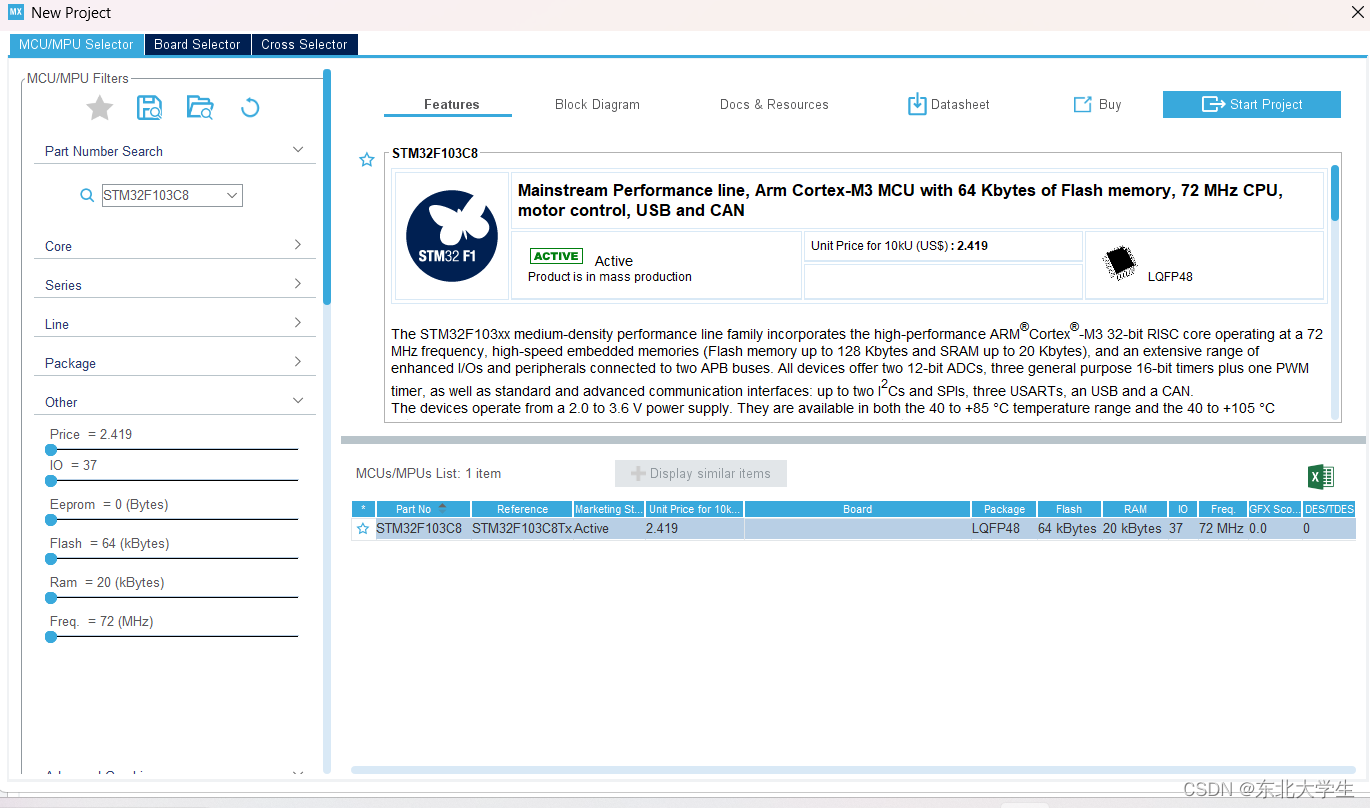
Task: Click the RAM column header
Action: point(1135,509)
